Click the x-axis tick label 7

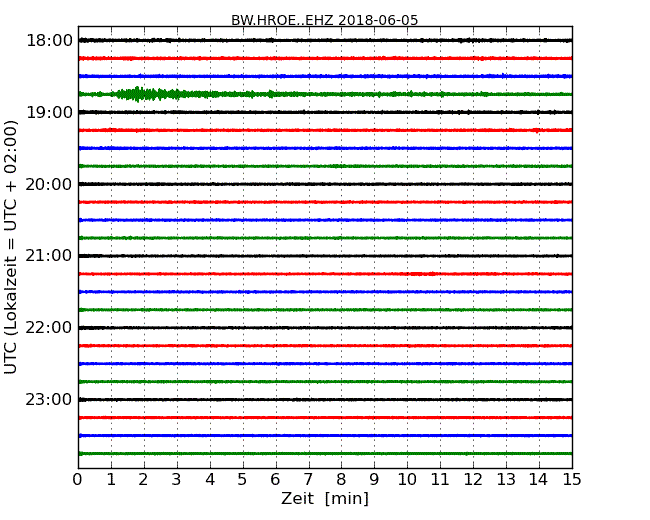[x=308, y=479]
